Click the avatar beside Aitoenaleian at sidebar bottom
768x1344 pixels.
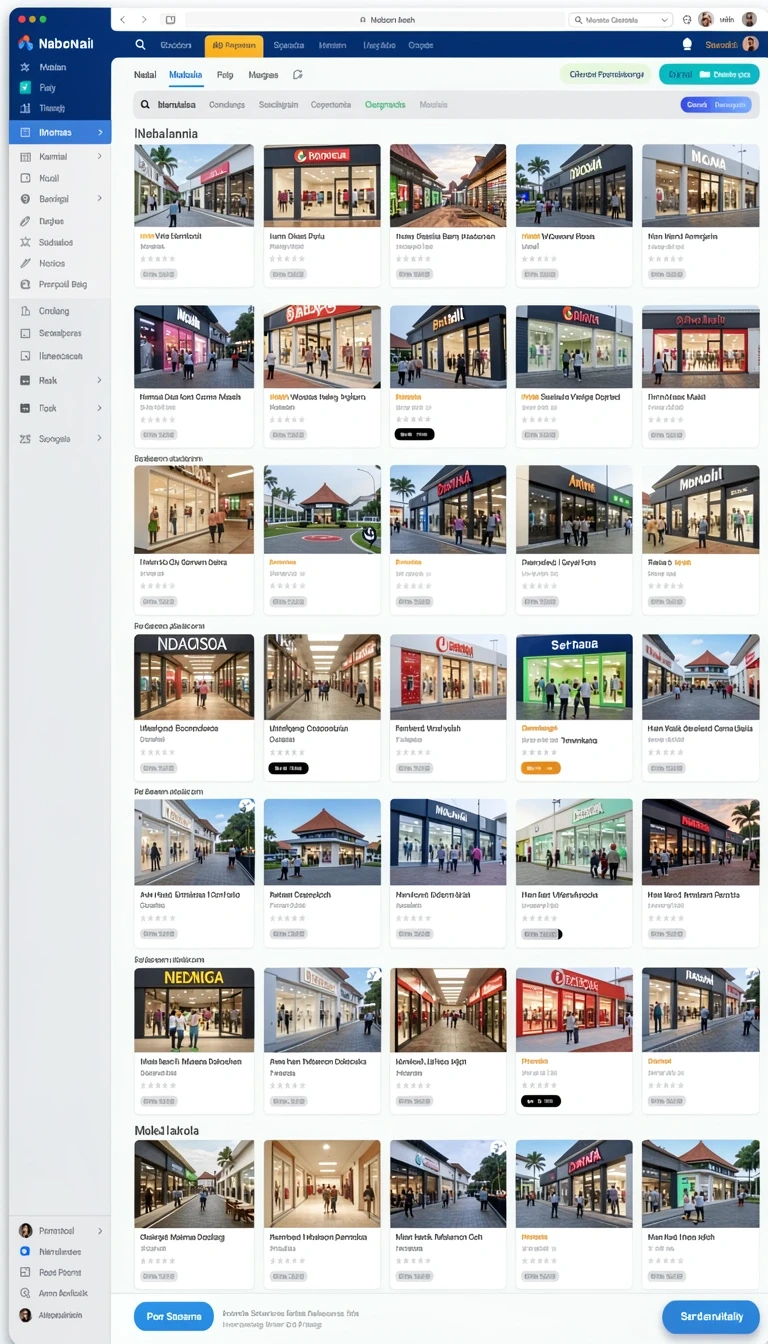tap(25, 1315)
